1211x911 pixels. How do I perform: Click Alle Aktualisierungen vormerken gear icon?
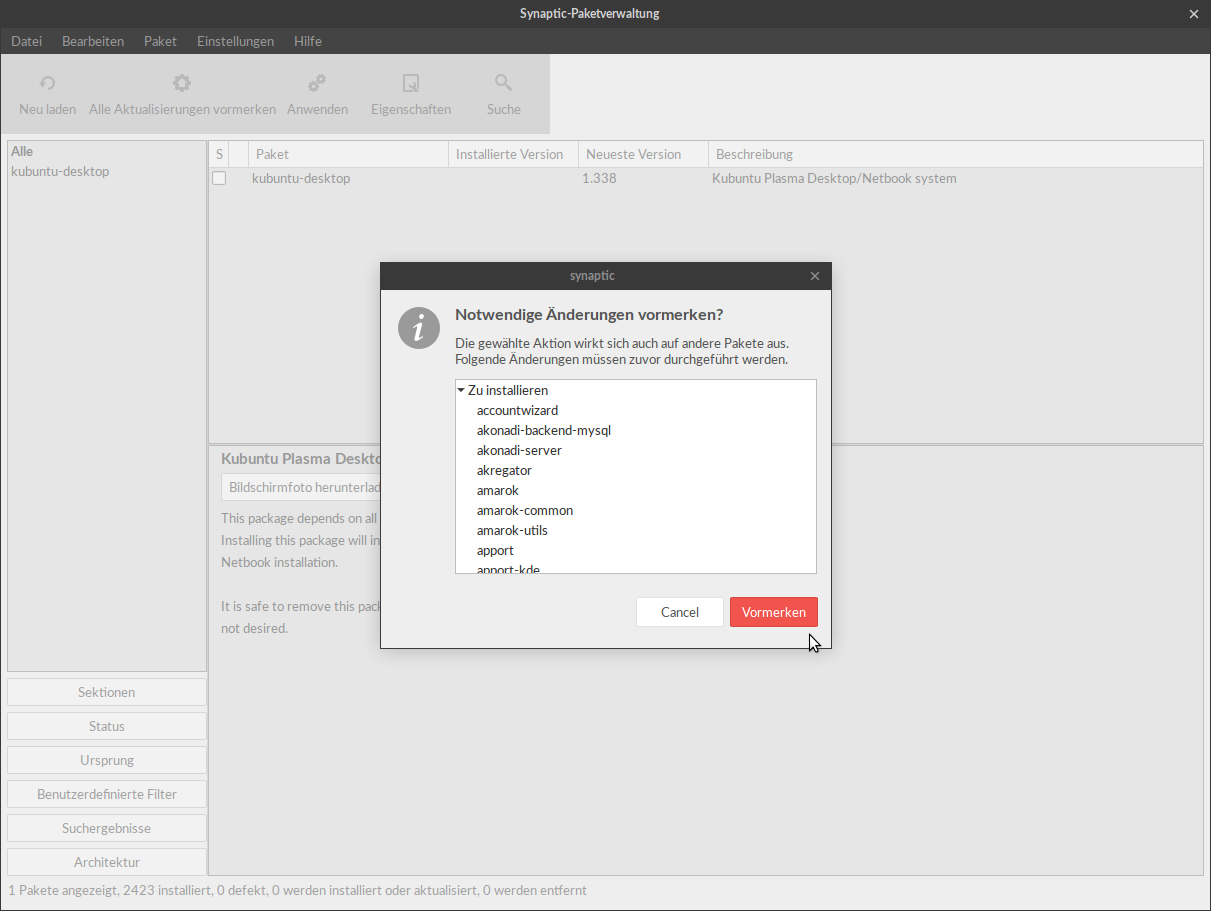(182, 83)
